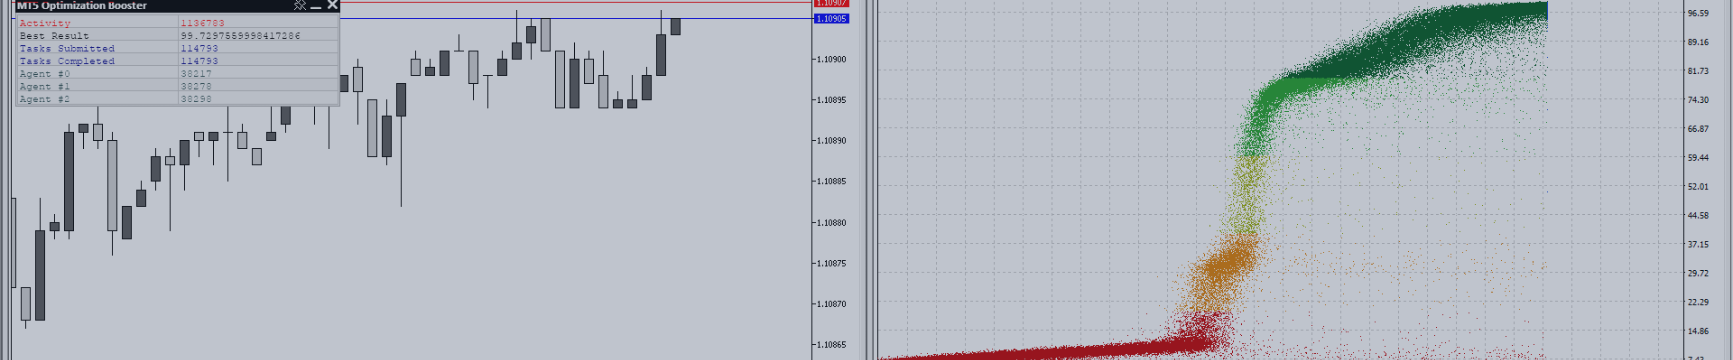Viewport: 1733px width, 360px height.
Task: Select the Best Result value 99.7297559998417286
Action: click(240, 36)
